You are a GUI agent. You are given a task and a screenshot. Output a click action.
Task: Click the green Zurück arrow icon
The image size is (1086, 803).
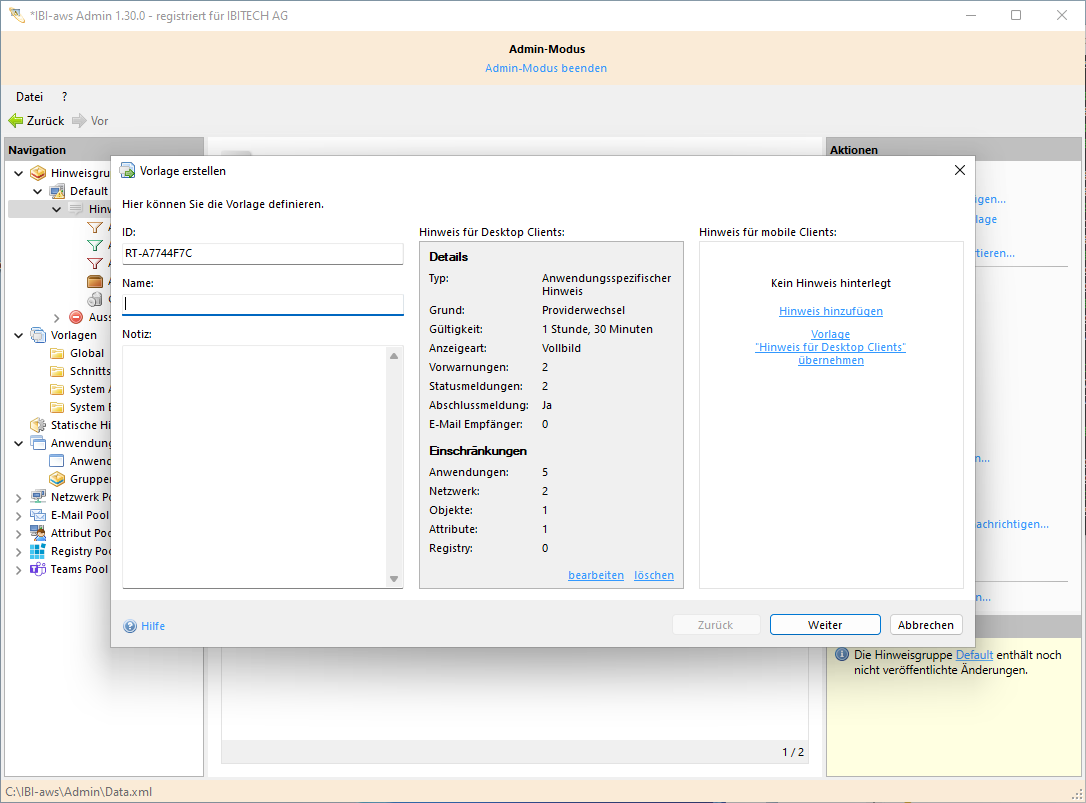tap(16, 121)
